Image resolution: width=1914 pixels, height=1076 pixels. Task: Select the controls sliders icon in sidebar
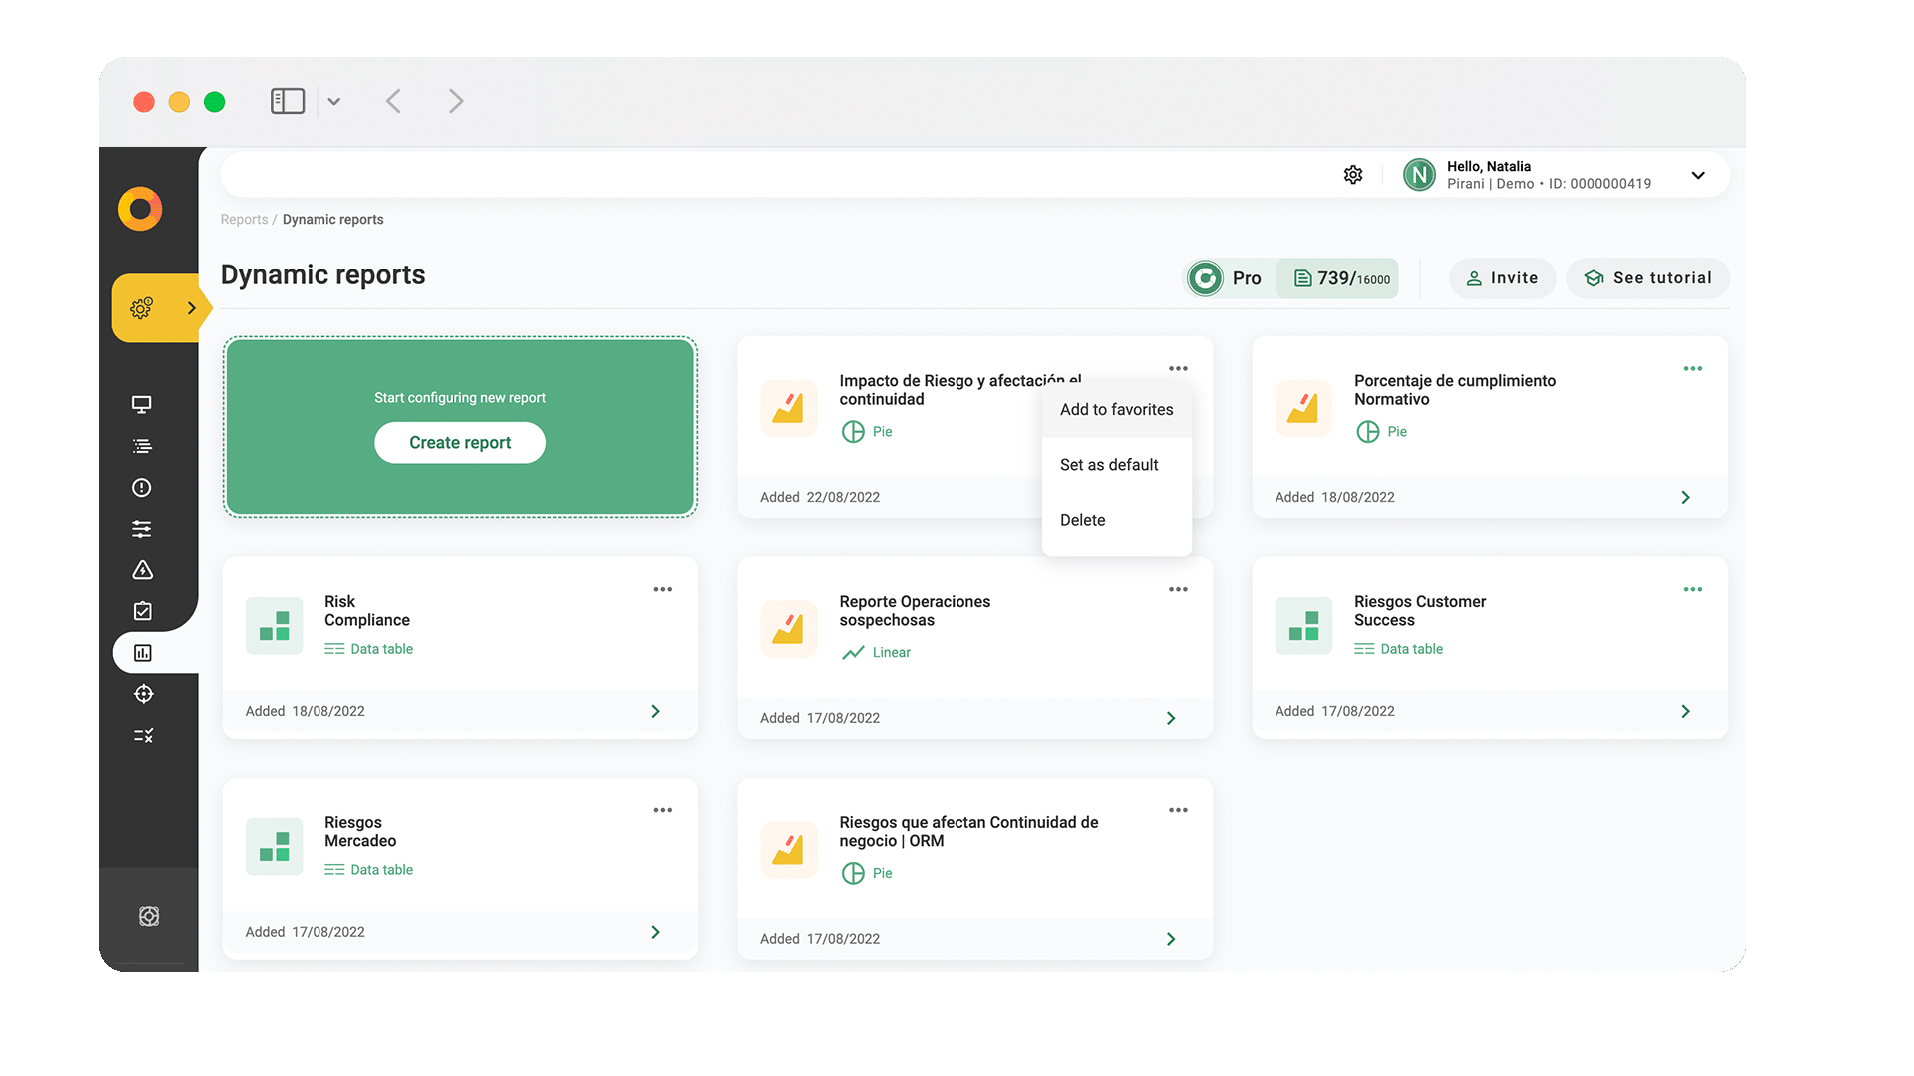click(x=141, y=529)
